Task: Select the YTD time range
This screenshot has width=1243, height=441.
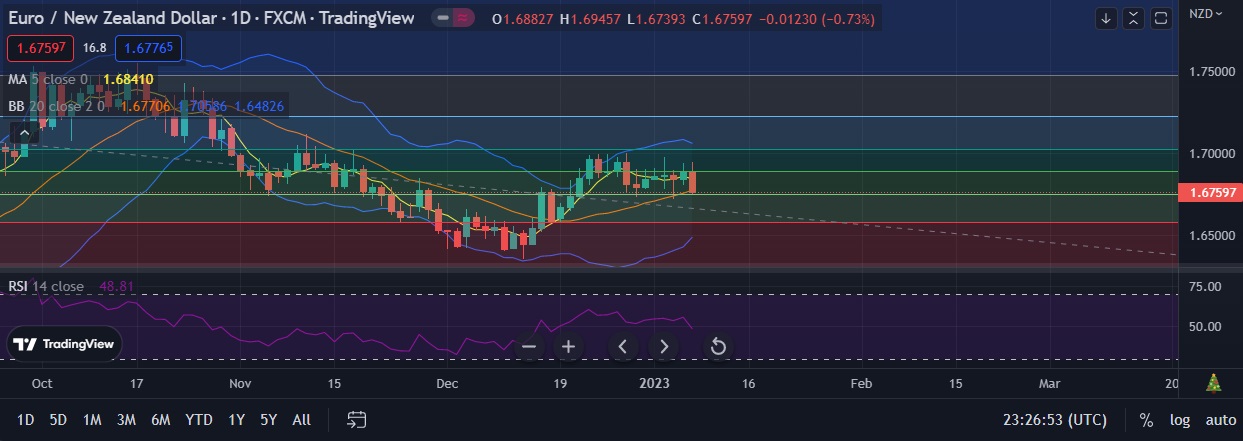Action: click(x=199, y=420)
